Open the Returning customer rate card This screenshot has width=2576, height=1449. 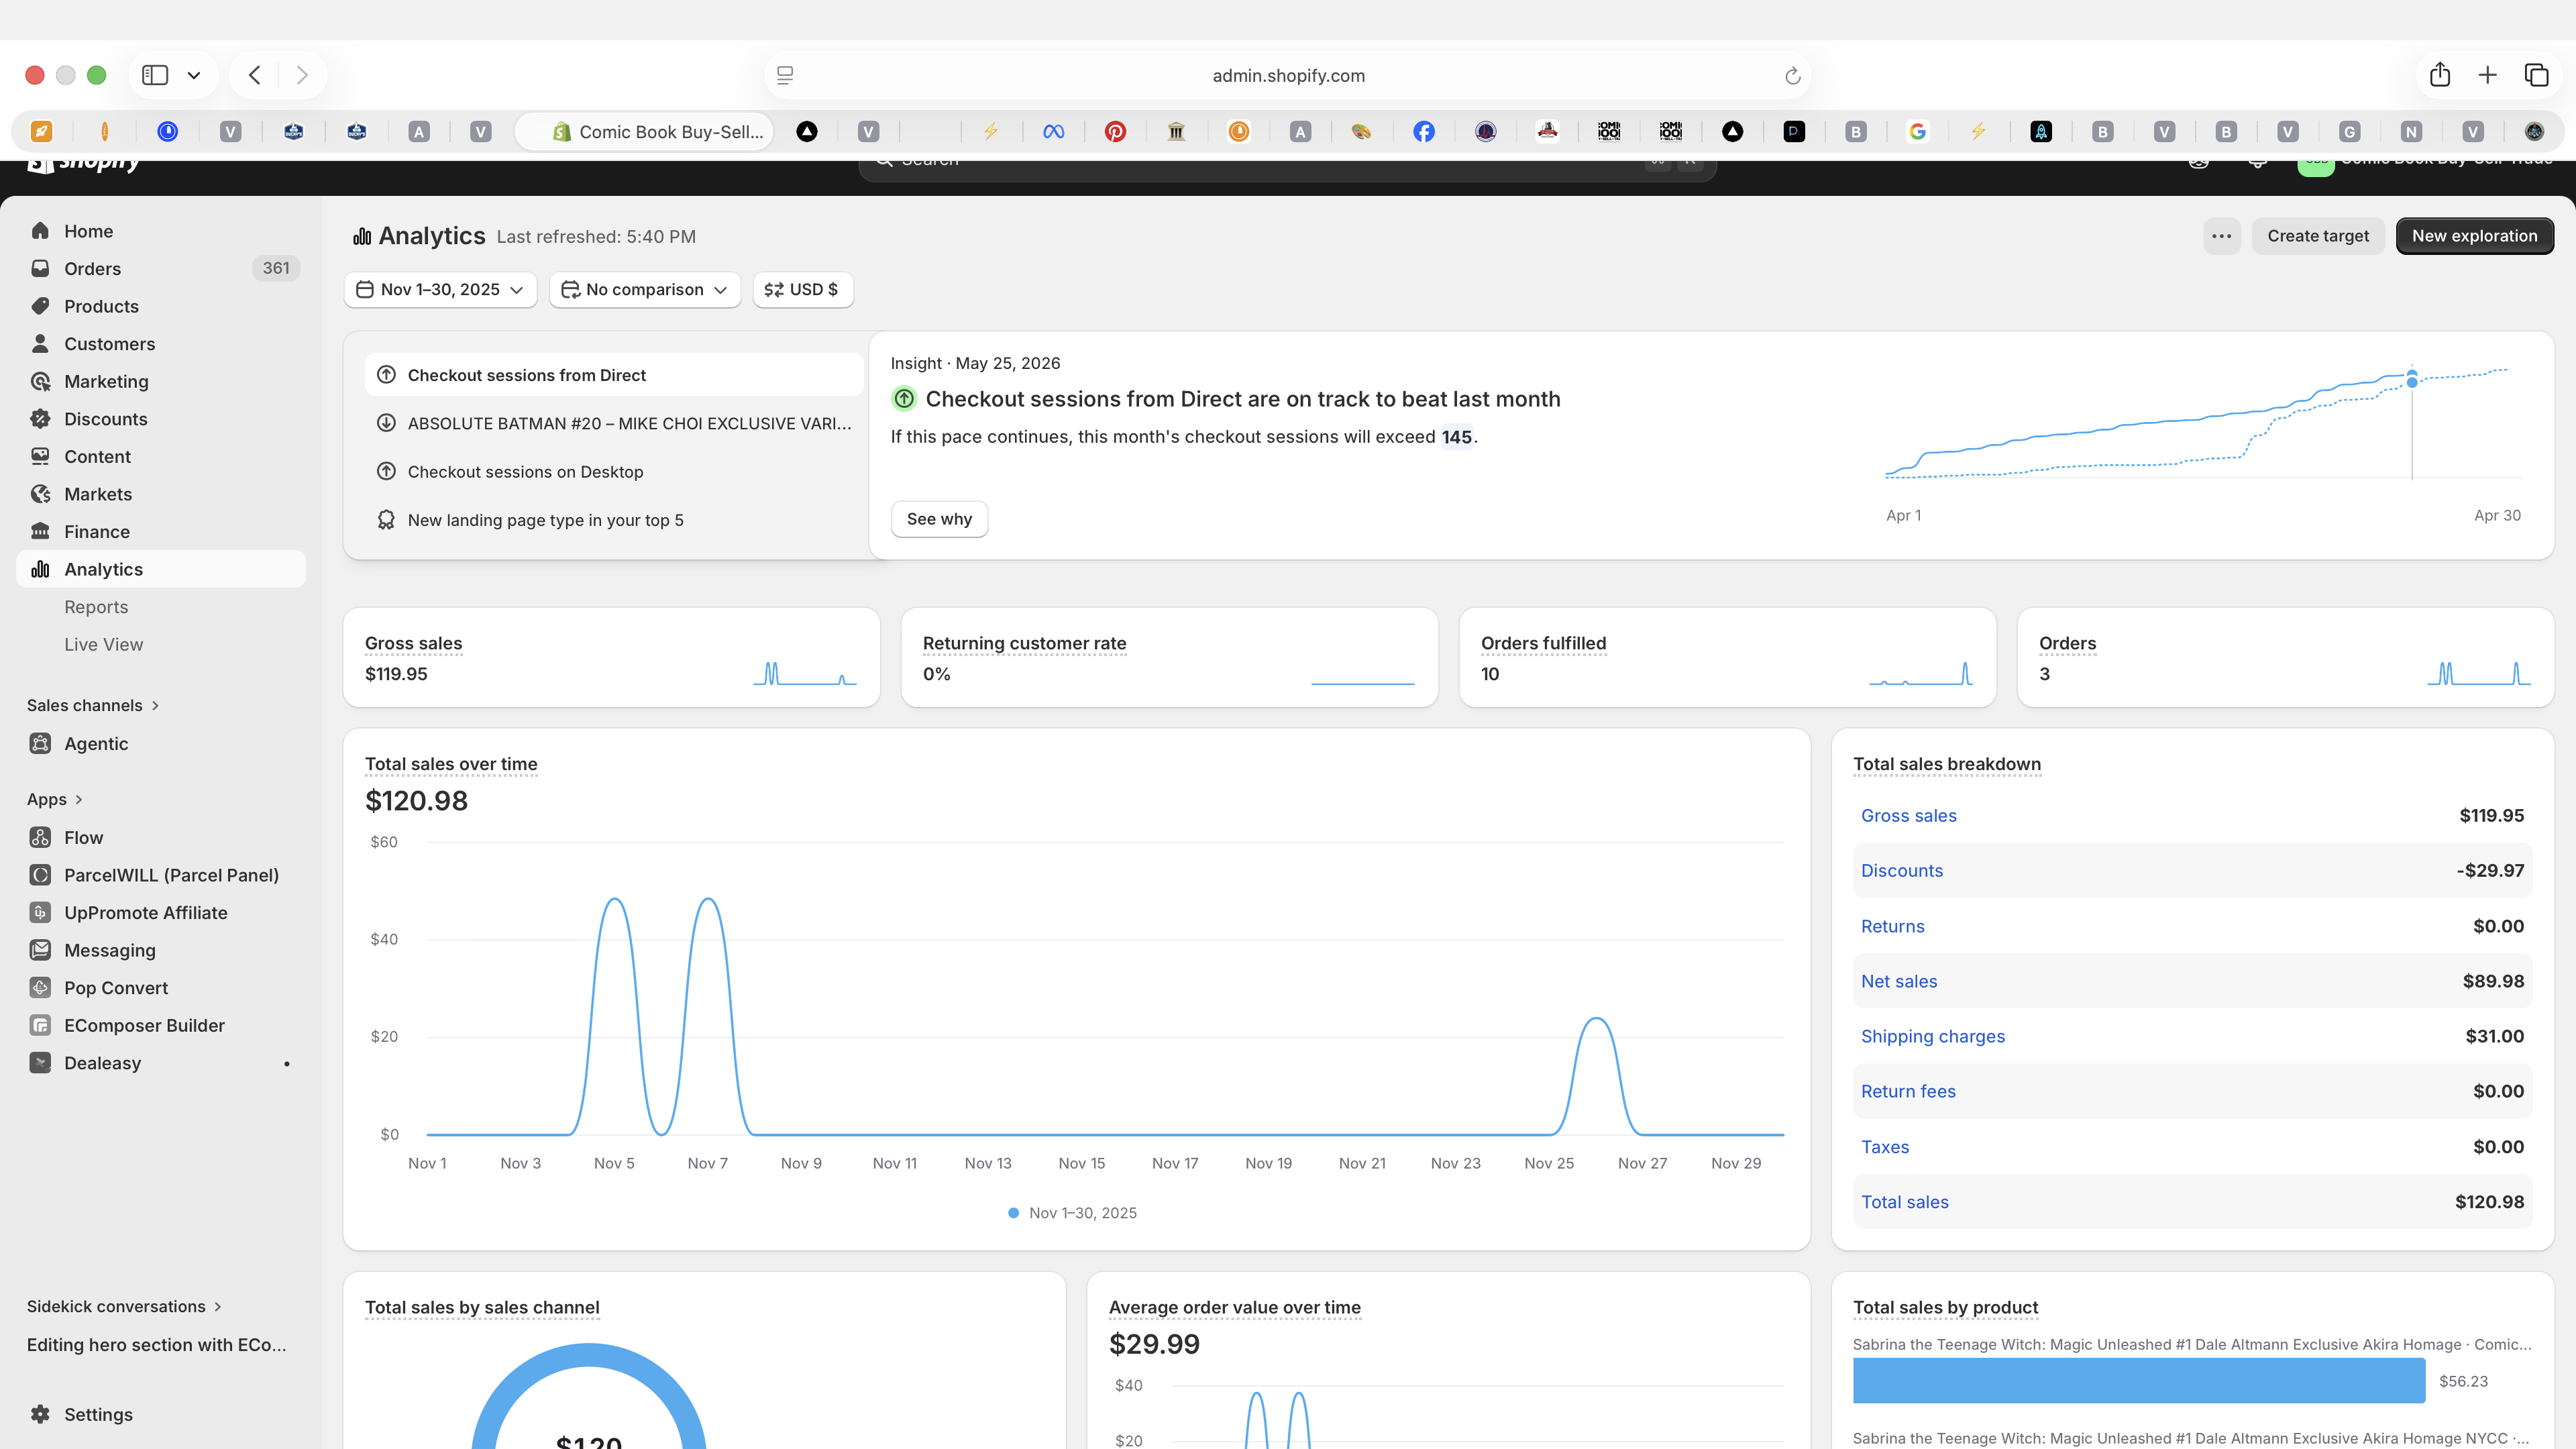(x=1170, y=658)
